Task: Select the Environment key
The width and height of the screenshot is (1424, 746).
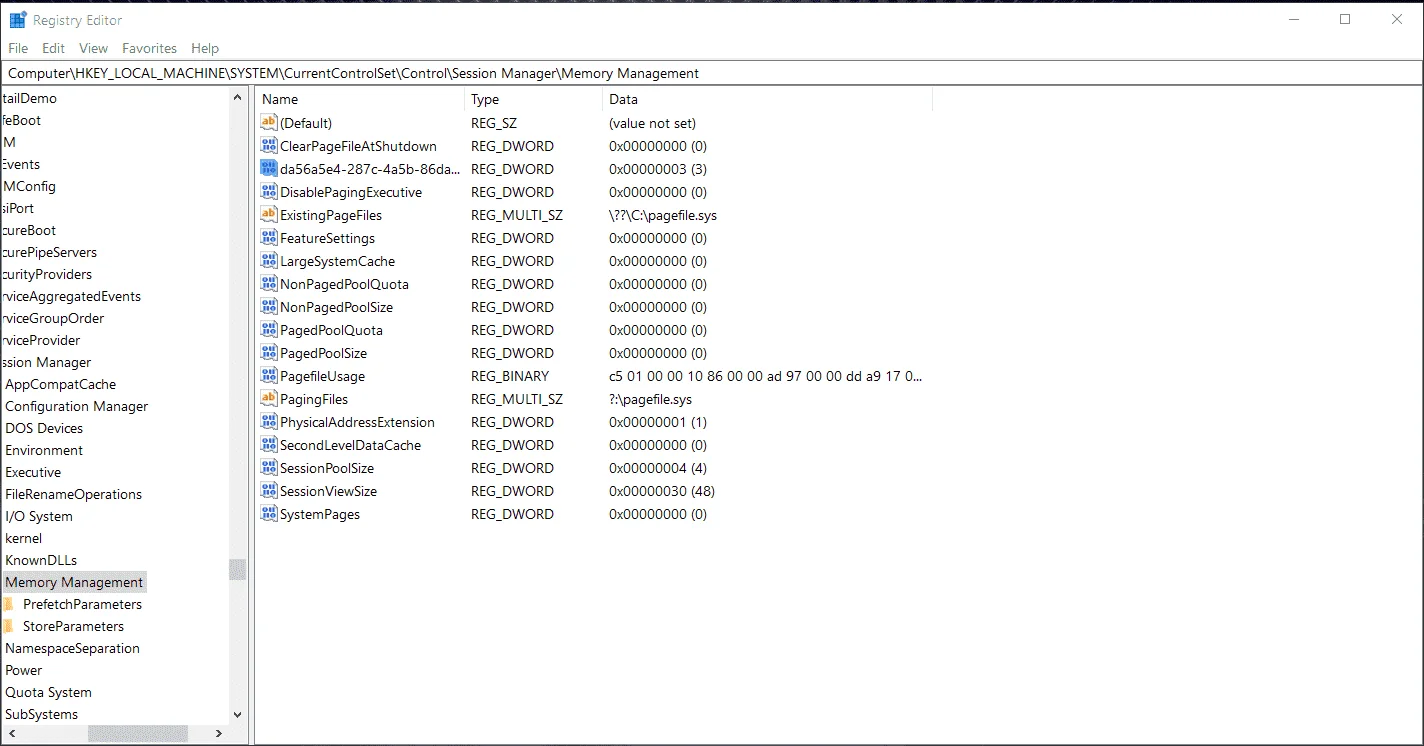Action: tap(44, 450)
